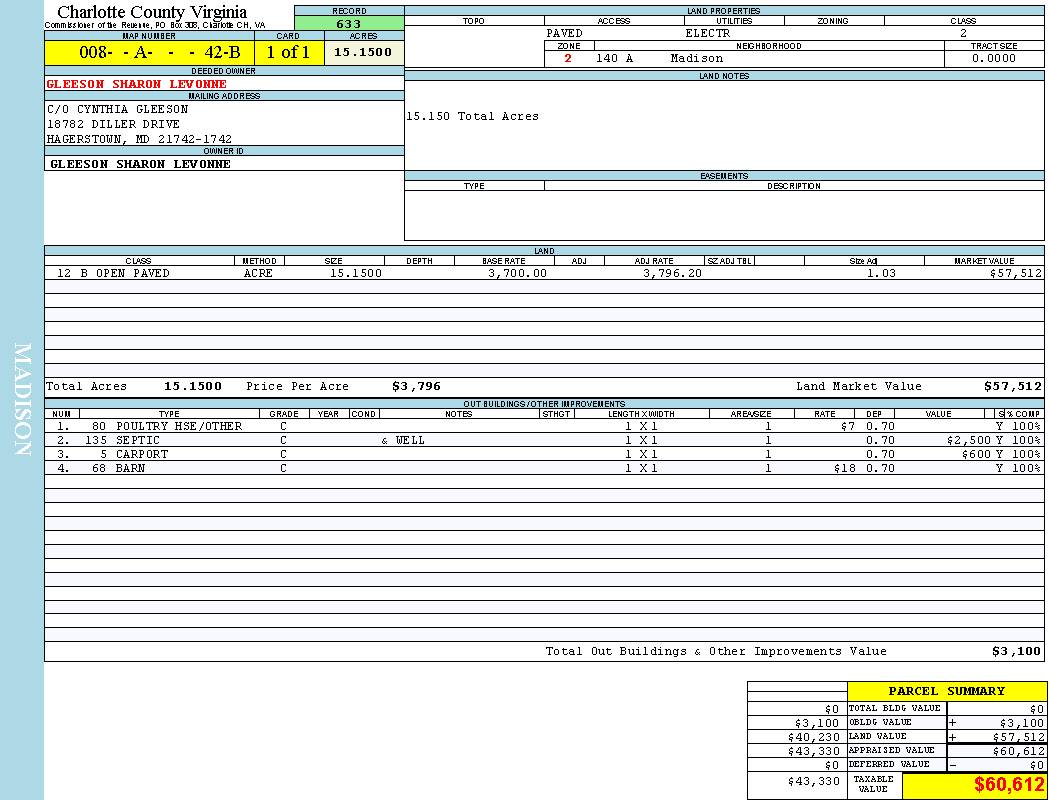
Task: Click the red taxable value $60,612
Action: (x=1009, y=785)
